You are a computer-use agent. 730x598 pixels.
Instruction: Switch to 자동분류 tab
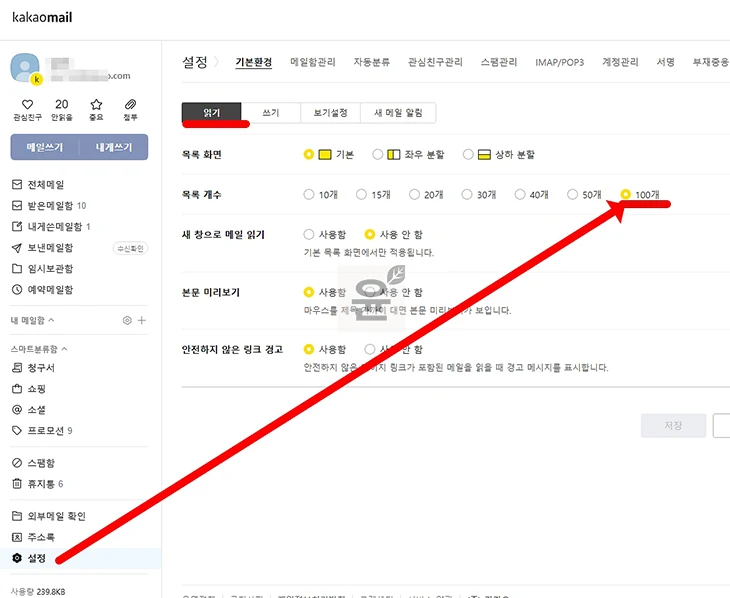[x=372, y=62]
